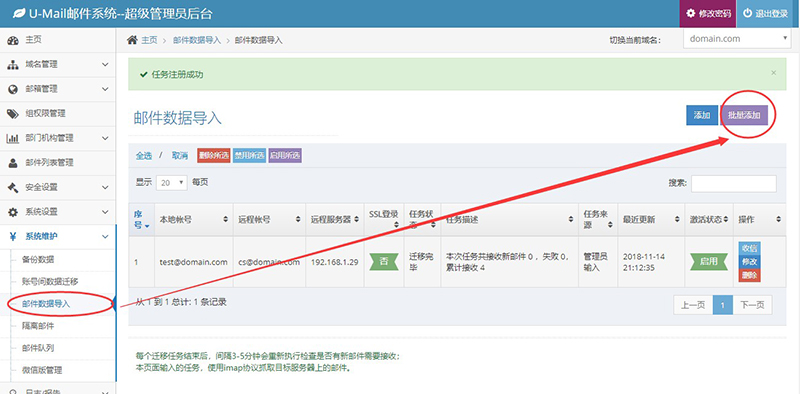Toggle the SSL登录 否 flag
The image size is (800, 394).
384,261
